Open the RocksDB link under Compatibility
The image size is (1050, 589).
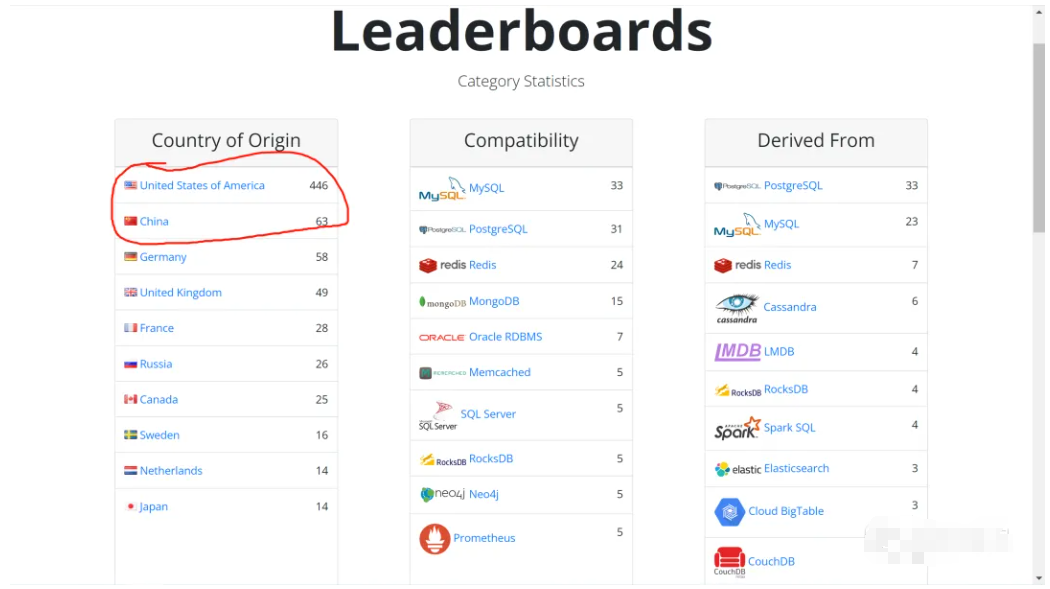pyautogui.click(x=491, y=458)
